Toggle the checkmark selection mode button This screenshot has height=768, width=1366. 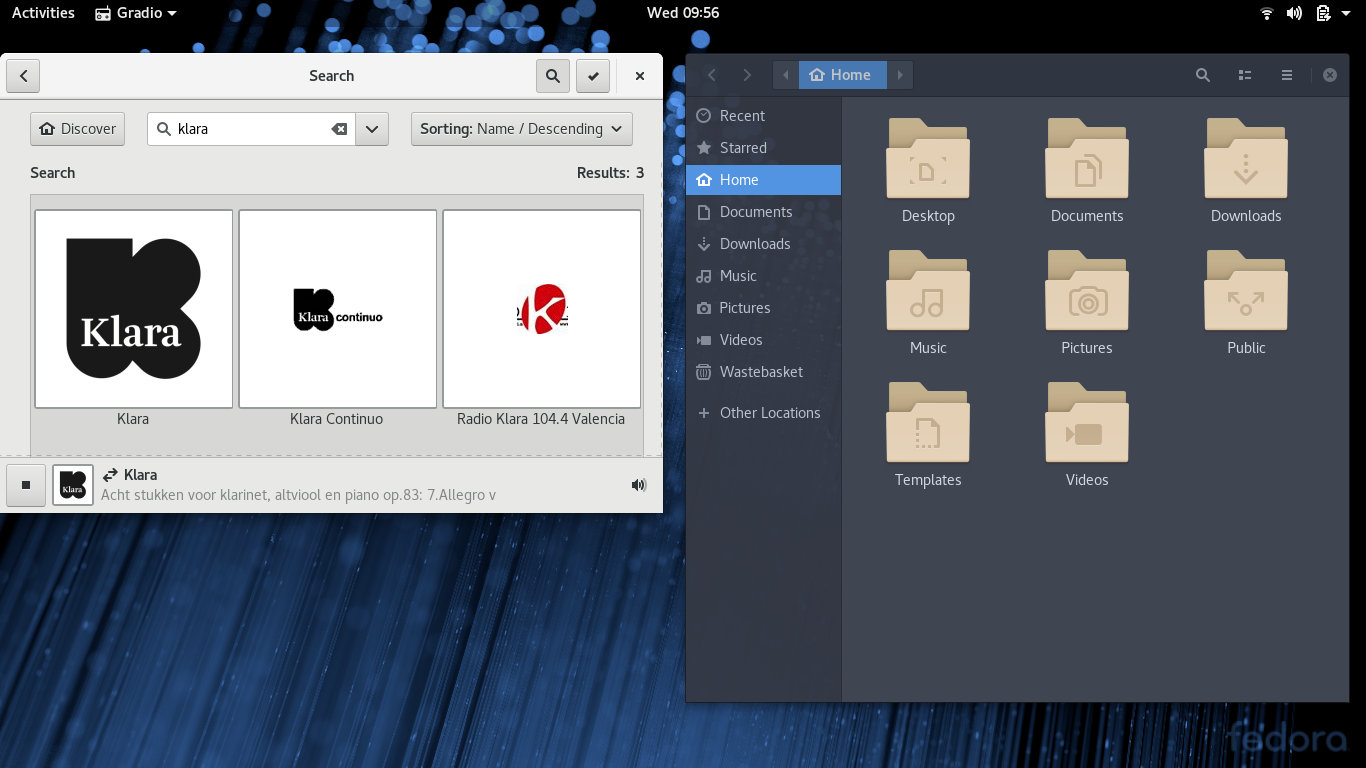(593, 76)
